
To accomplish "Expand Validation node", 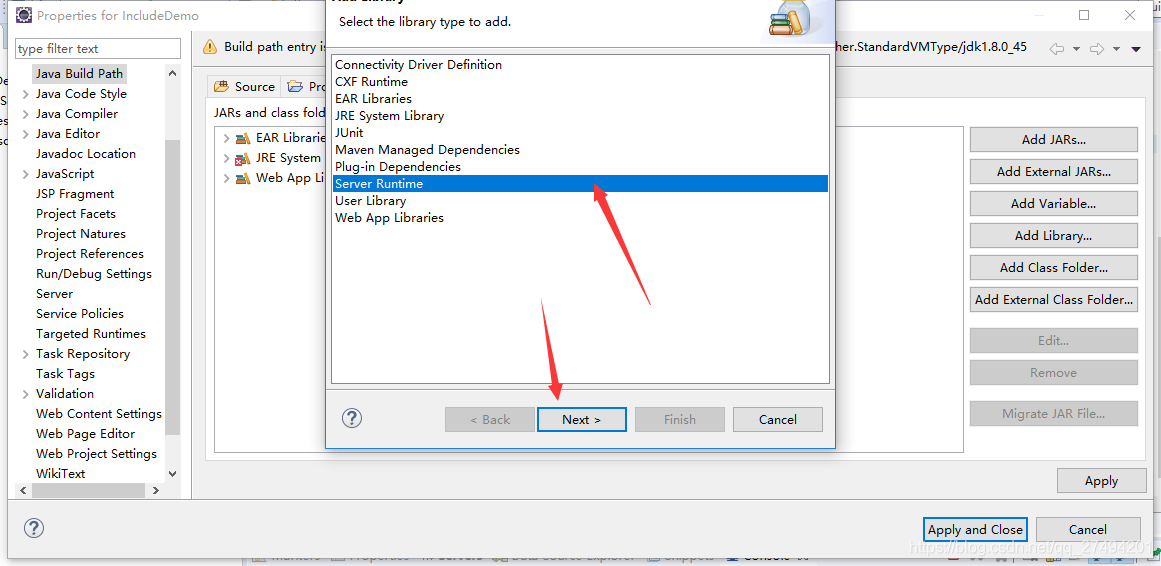I will 26,394.
